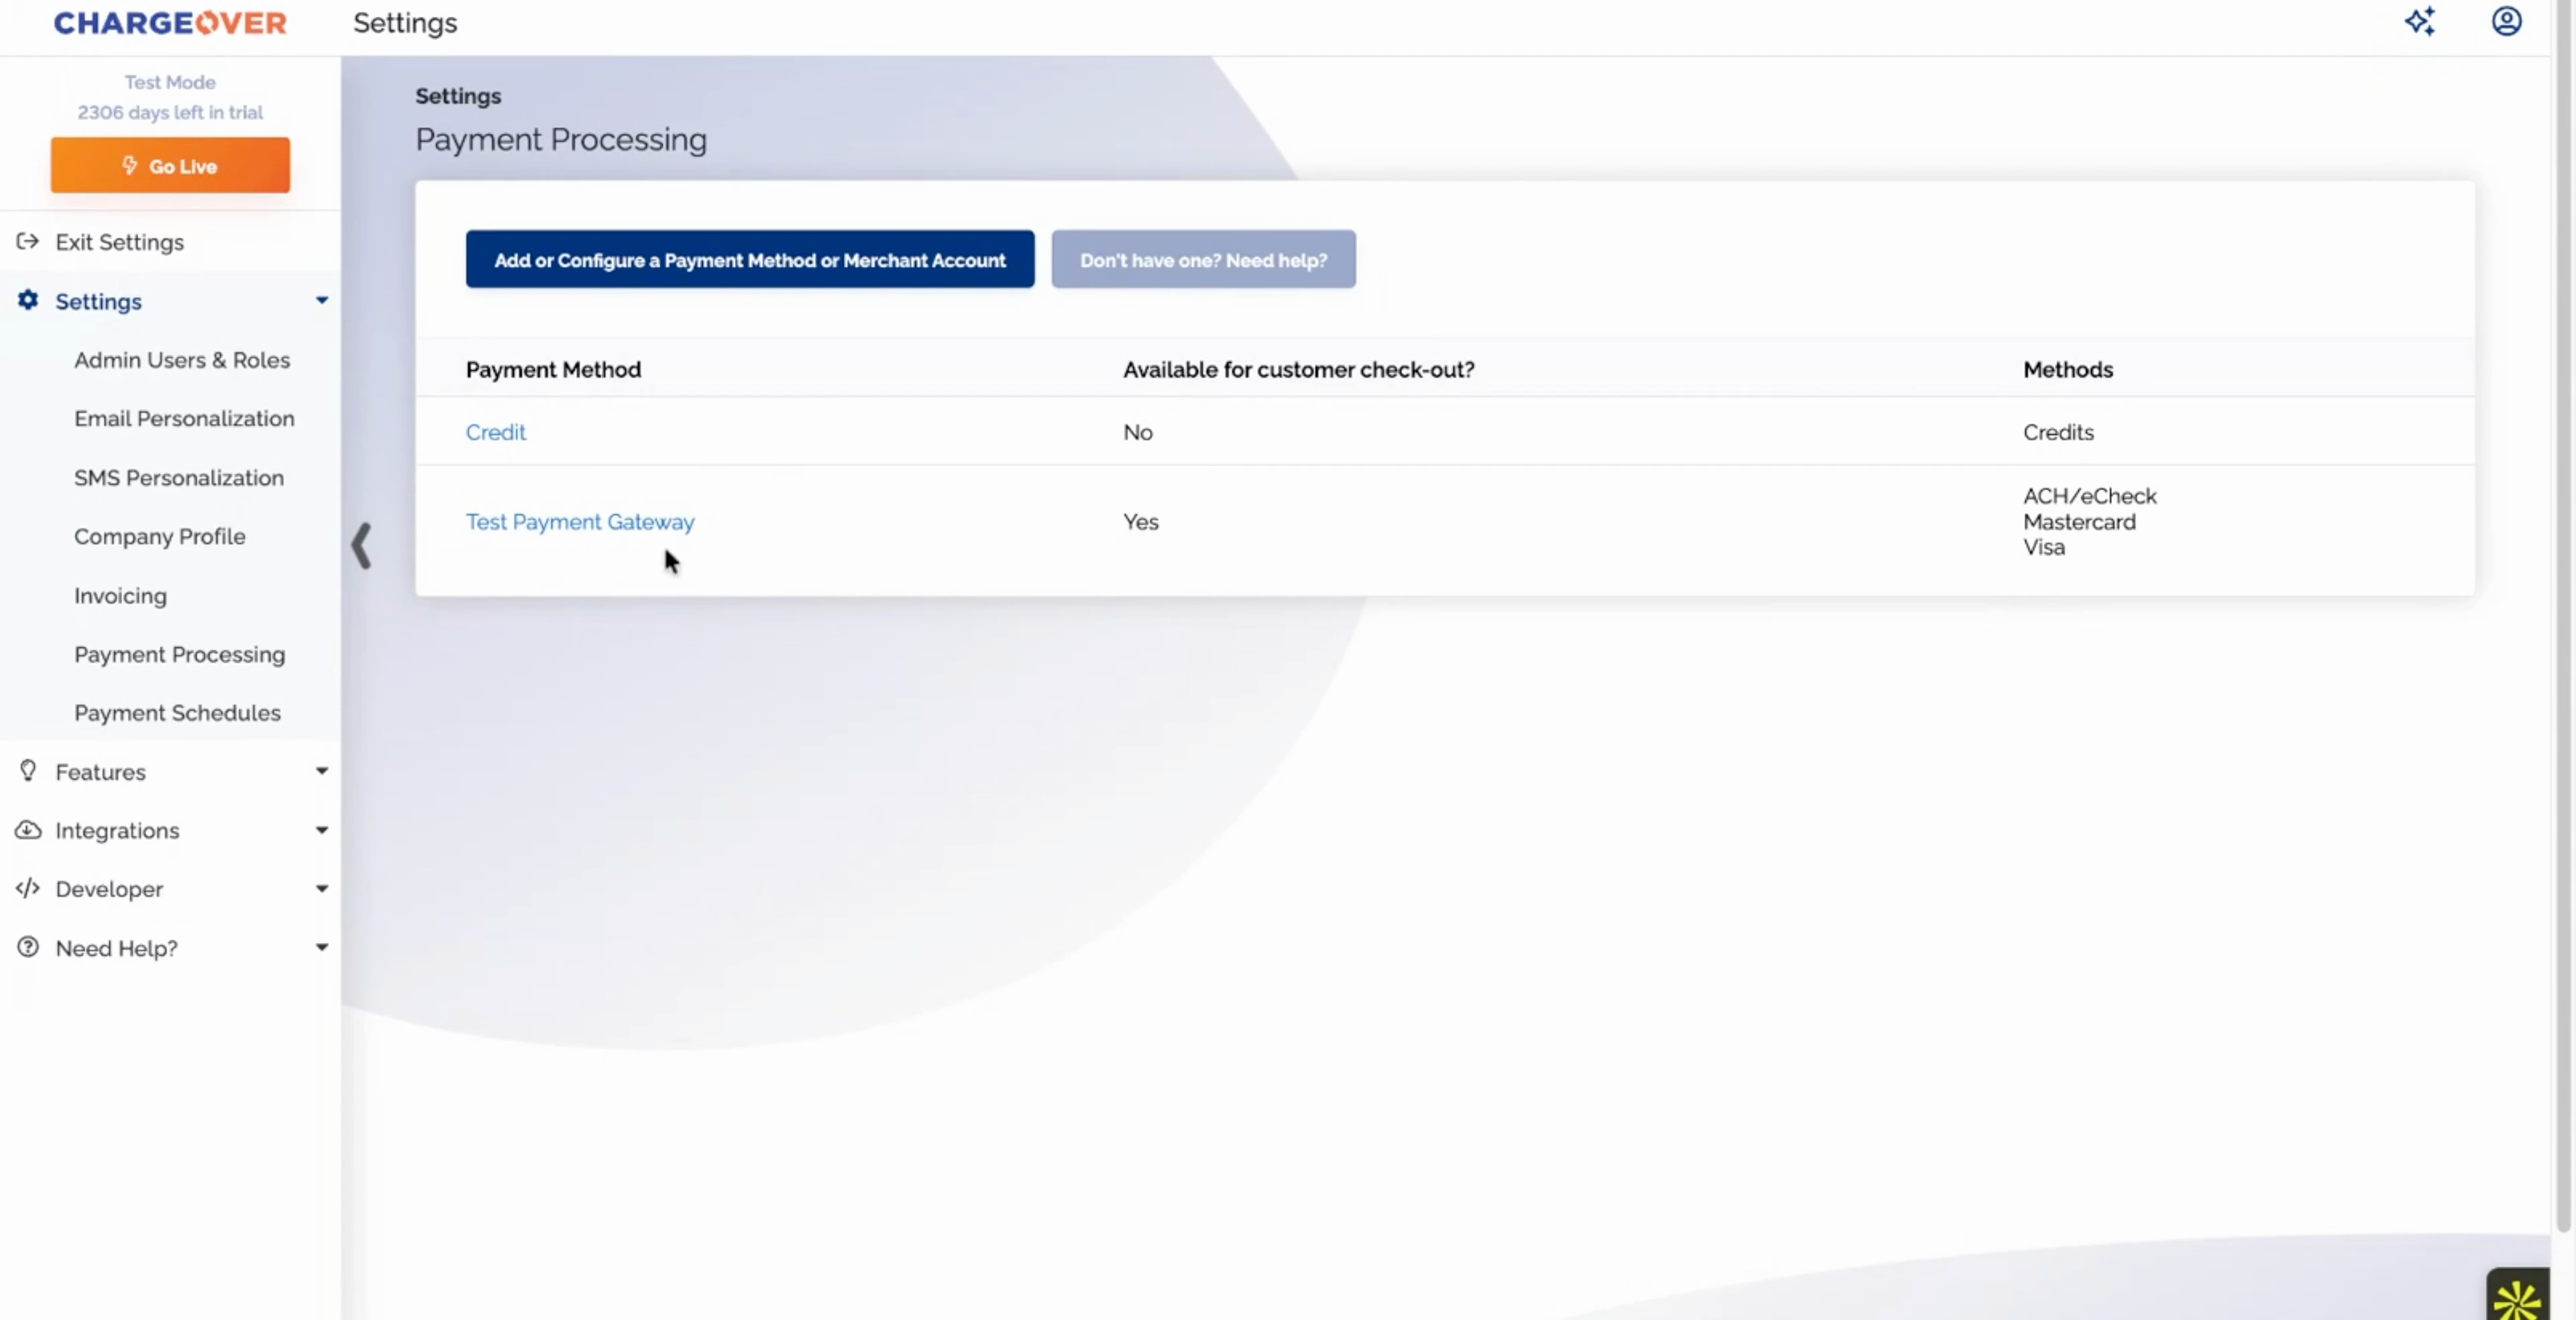
Task: Click the Settings title in top bar
Action: [x=405, y=23]
